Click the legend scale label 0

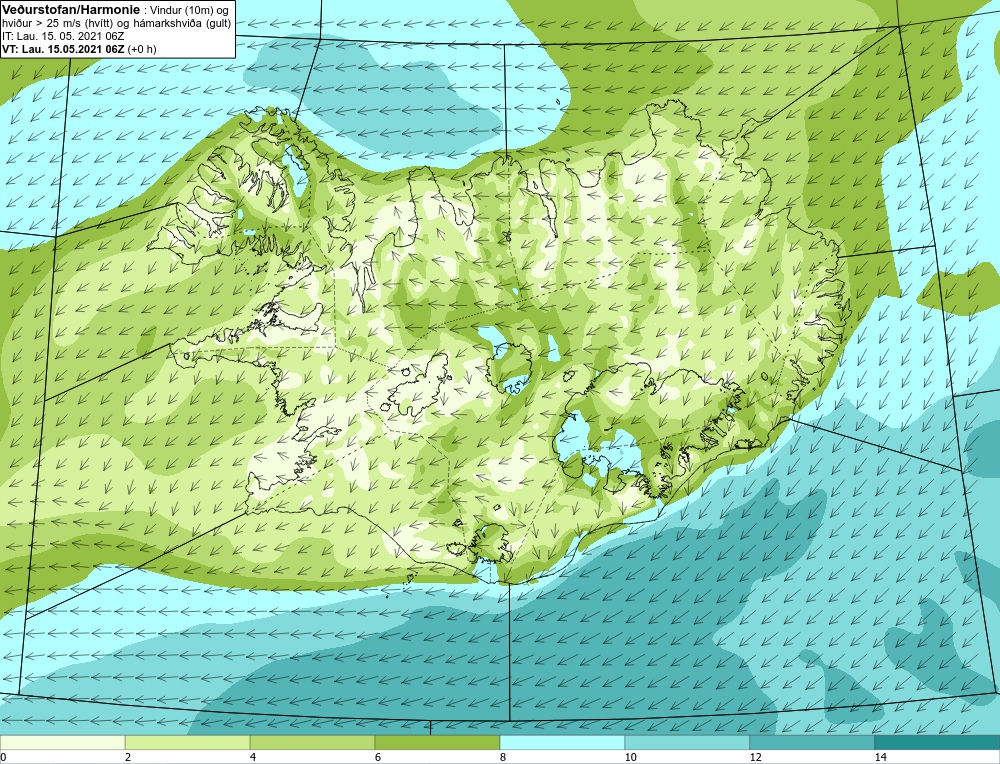click(3, 757)
